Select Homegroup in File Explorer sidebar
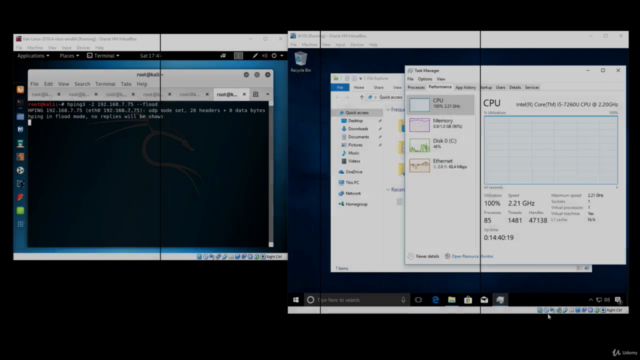Image resolution: width=640 pixels, height=360 pixels. (x=356, y=204)
